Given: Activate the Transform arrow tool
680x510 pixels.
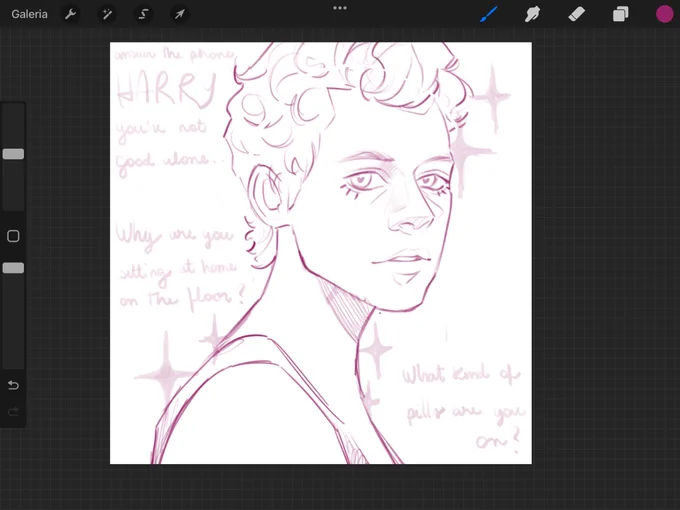Looking at the screenshot, I should [x=179, y=14].
